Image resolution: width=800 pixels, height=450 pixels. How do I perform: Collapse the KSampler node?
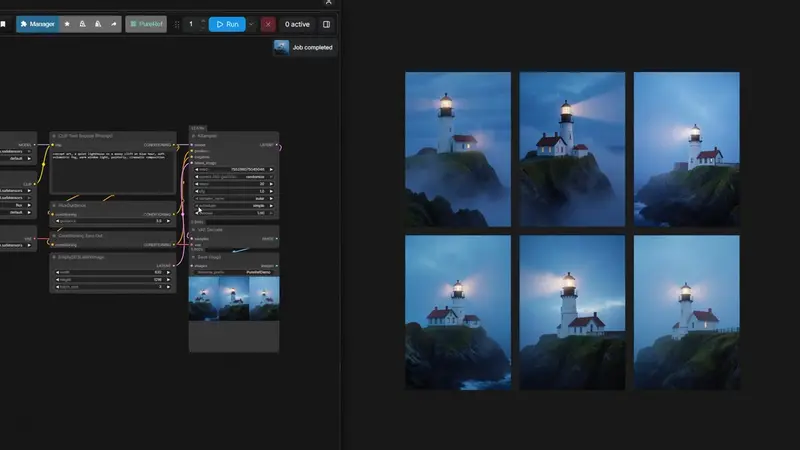pyautogui.click(x=193, y=136)
